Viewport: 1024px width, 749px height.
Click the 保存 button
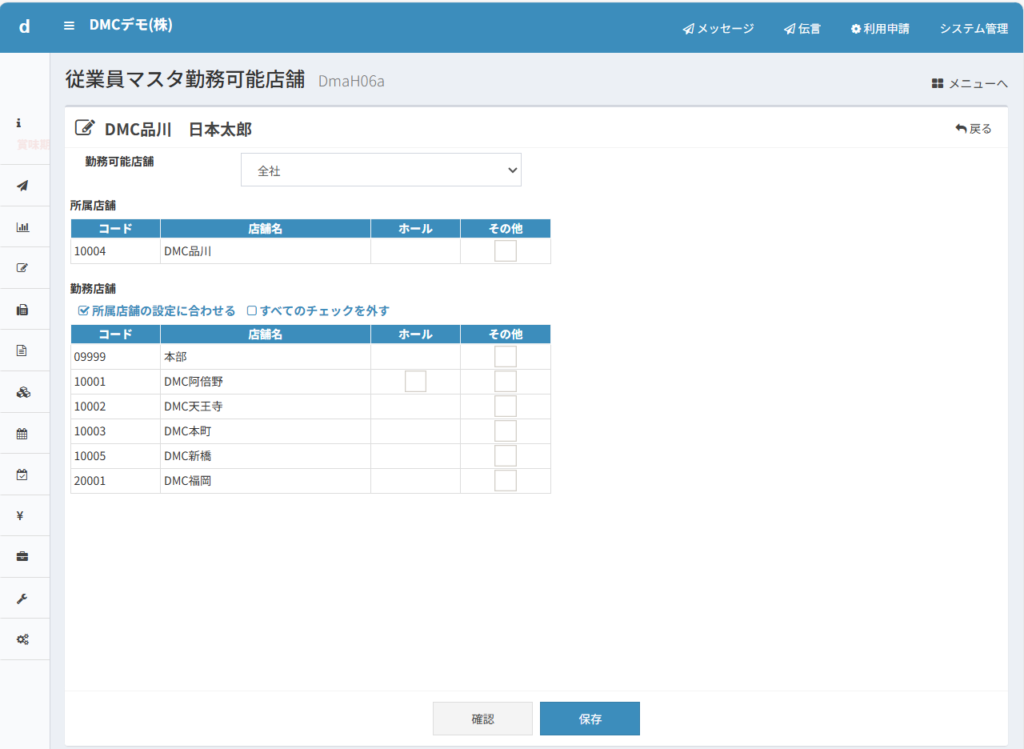pyautogui.click(x=589, y=718)
